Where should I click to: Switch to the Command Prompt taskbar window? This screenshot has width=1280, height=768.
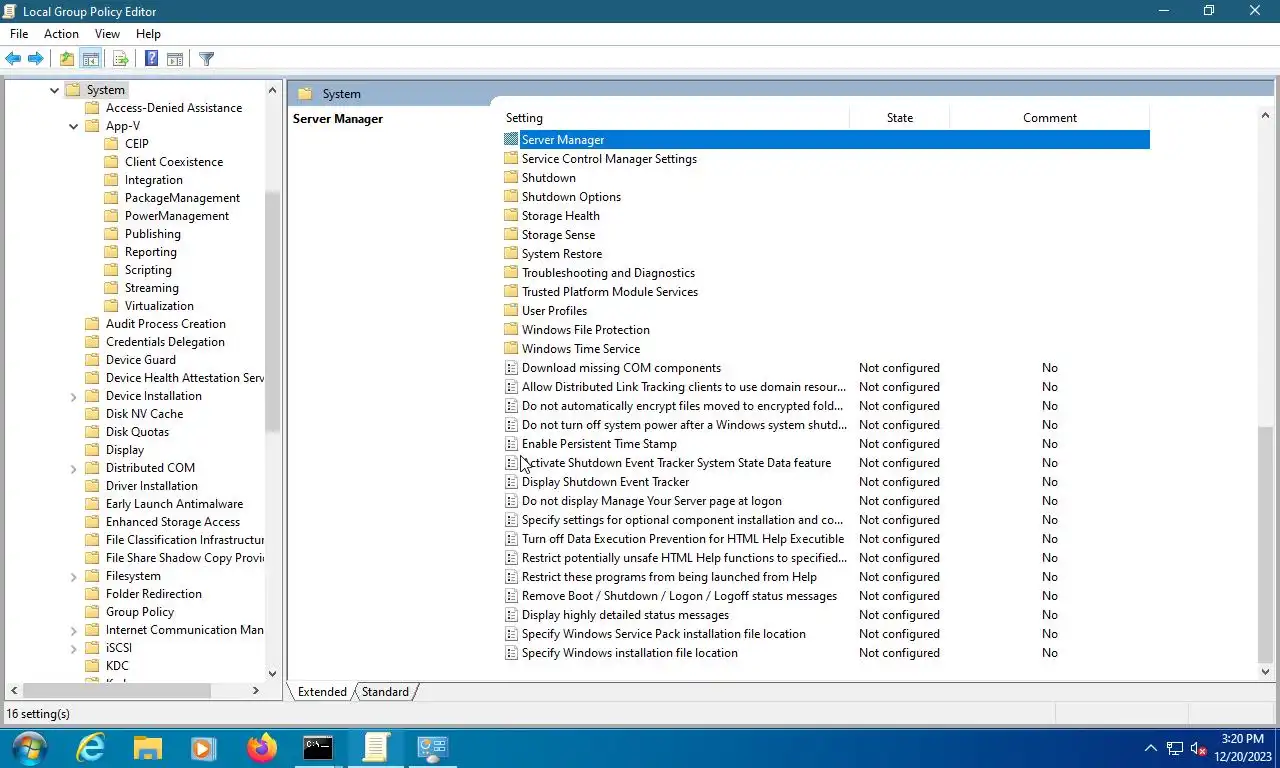pyautogui.click(x=318, y=748)
